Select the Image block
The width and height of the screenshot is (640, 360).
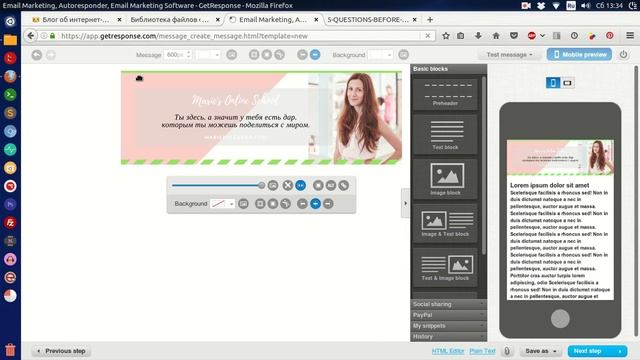(x=445, y=179)
